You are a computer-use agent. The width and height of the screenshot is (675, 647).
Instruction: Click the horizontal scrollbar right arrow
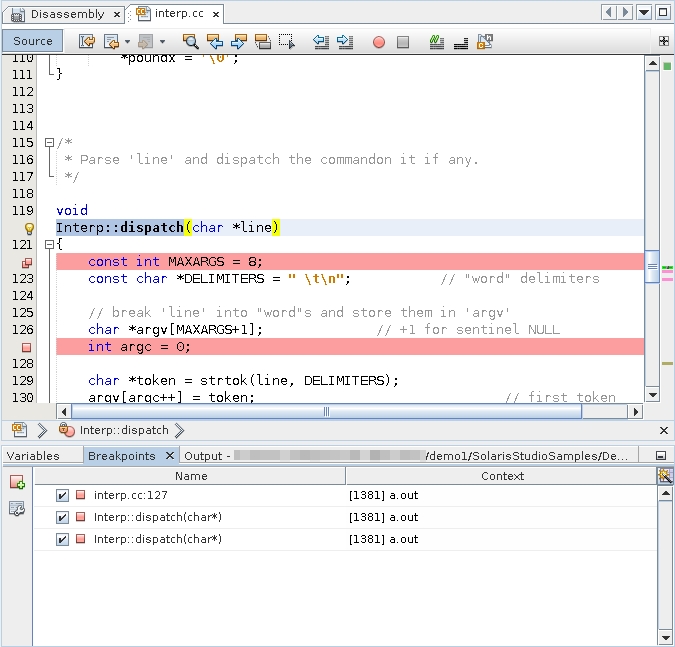[x=635, y=412]
